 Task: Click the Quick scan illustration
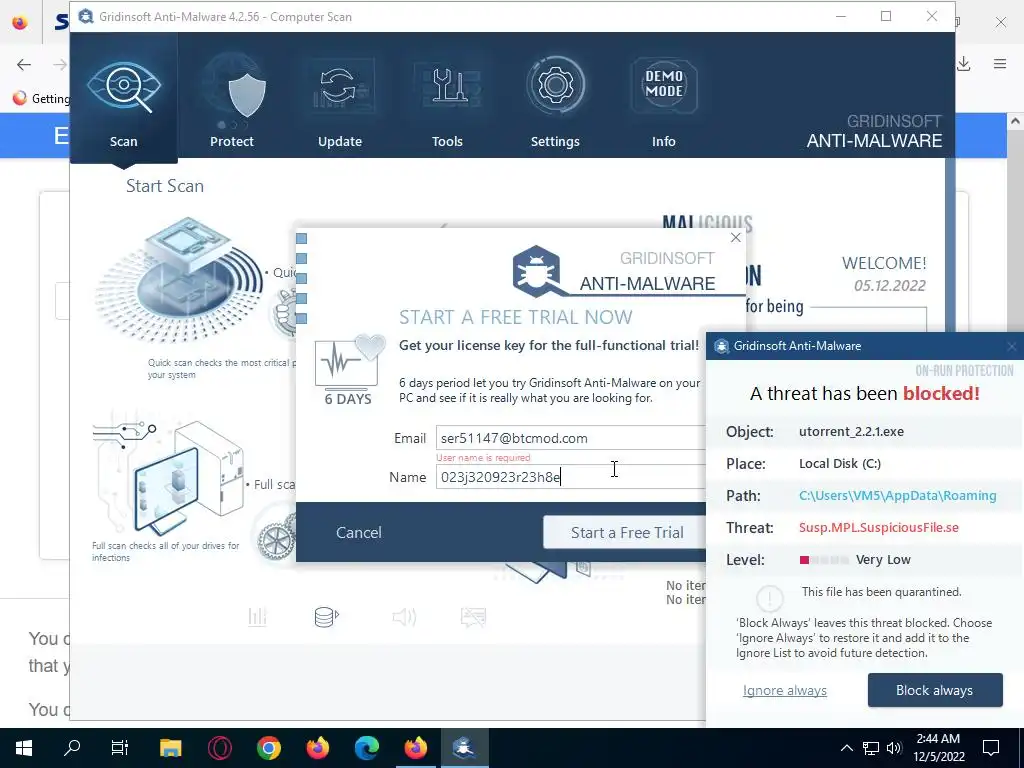click(x=180, y=281)
